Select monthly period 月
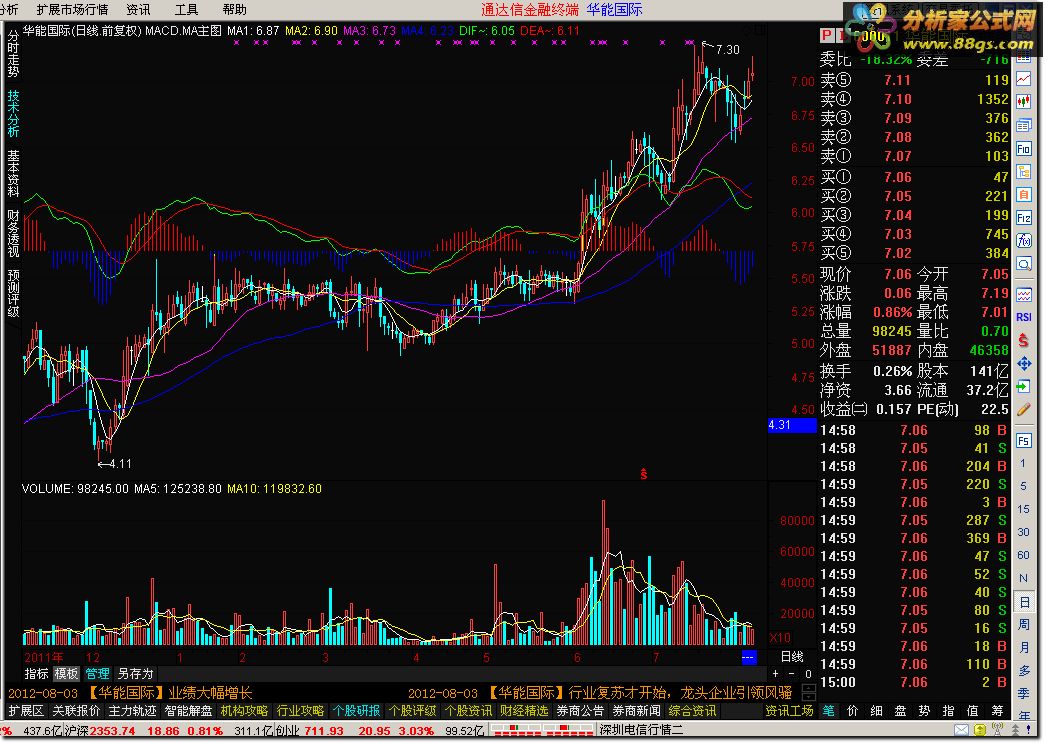 click(1024, 648)
